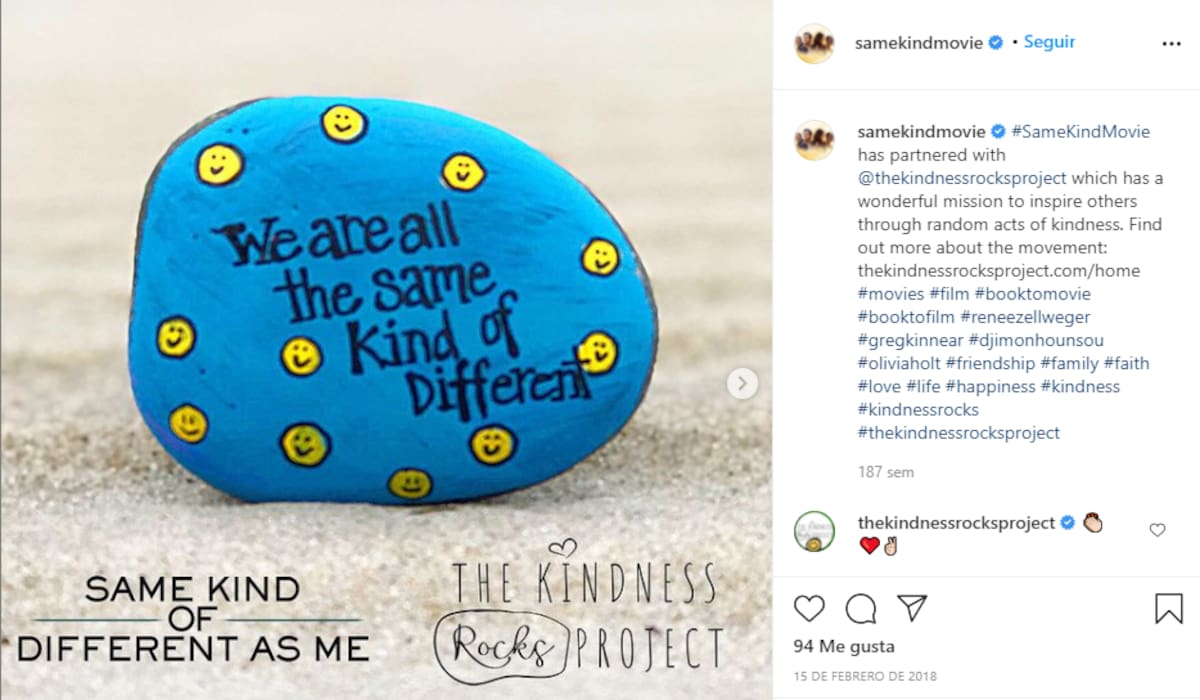Open the #kindnessrocks hashtag
Viewport: 1200px width, 700px height.
(x=918, y=409)
